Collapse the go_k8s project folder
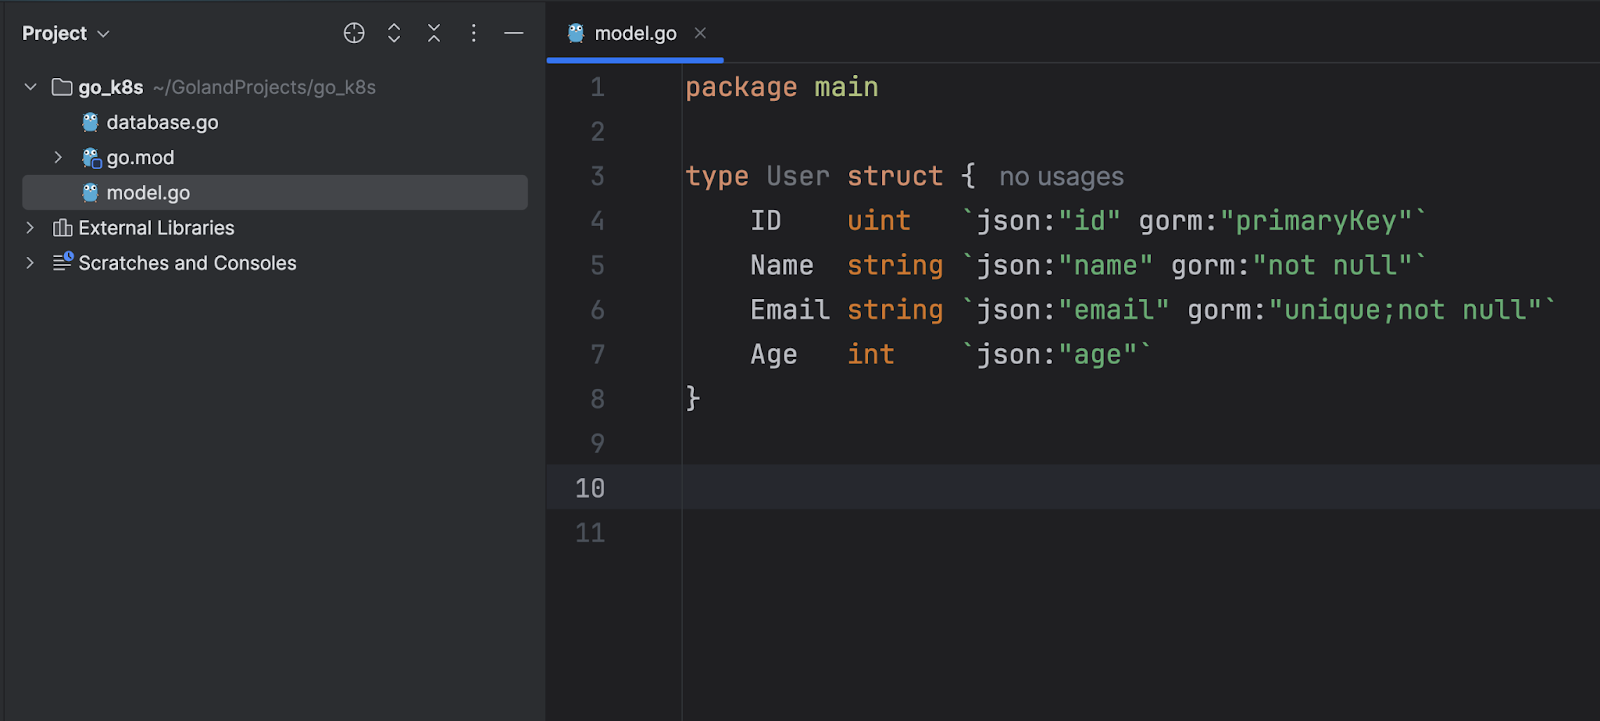The width and height of the screenshot is (1600, 721). click(31, 87)
